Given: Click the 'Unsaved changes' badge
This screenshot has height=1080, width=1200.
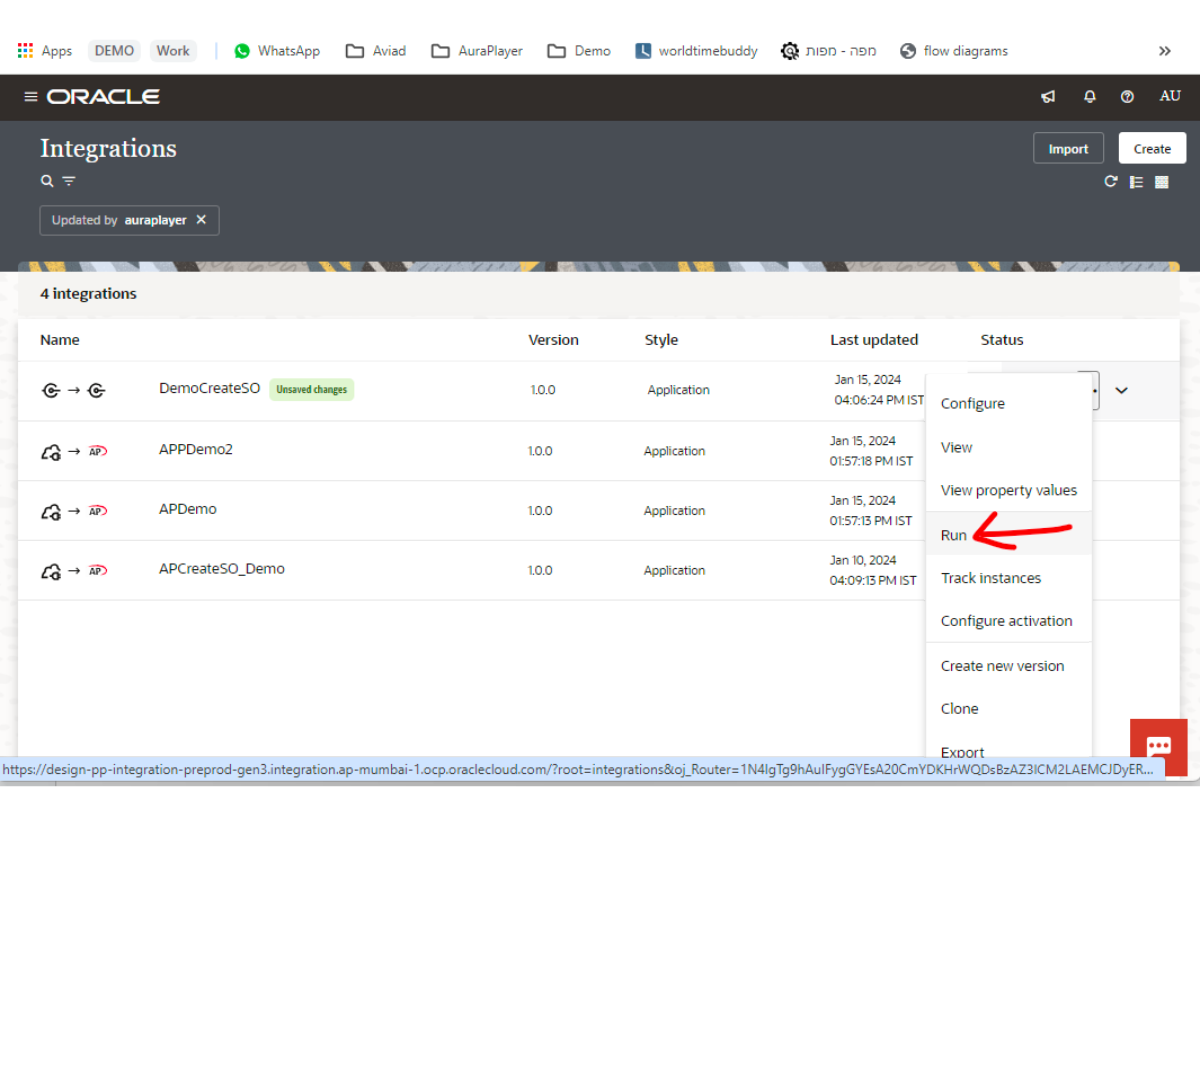Looking at the screenshot, I should (x=312, y=390).
